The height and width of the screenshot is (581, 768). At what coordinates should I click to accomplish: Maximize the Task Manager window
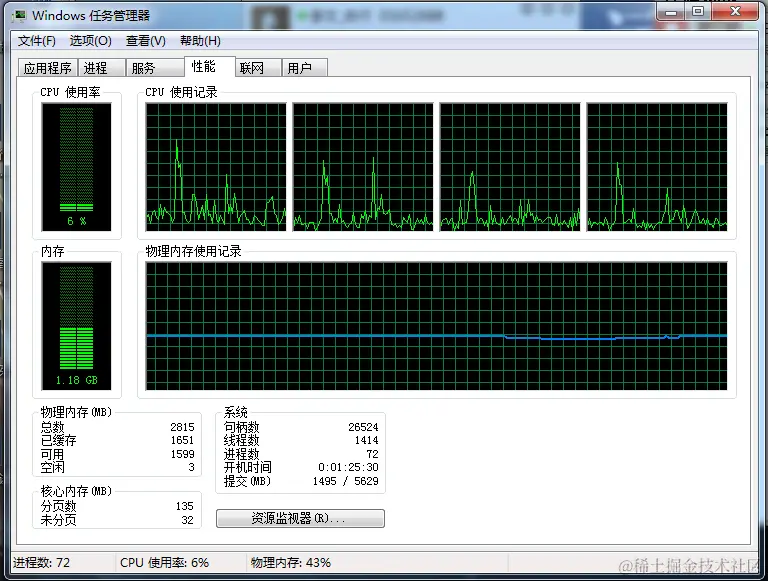pyautogui.click(x=698, y=12)
